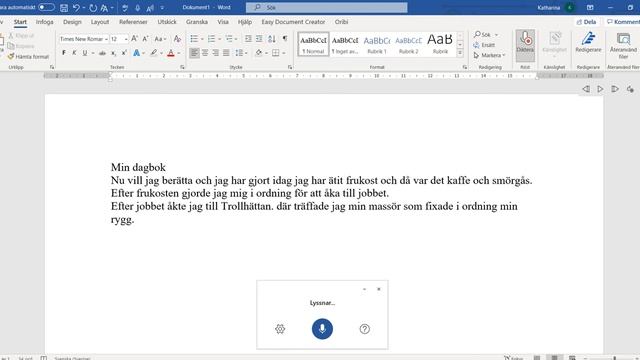Apply text effects with the blue A
This screenshot has height=360, width=640.
click(136, 53)
